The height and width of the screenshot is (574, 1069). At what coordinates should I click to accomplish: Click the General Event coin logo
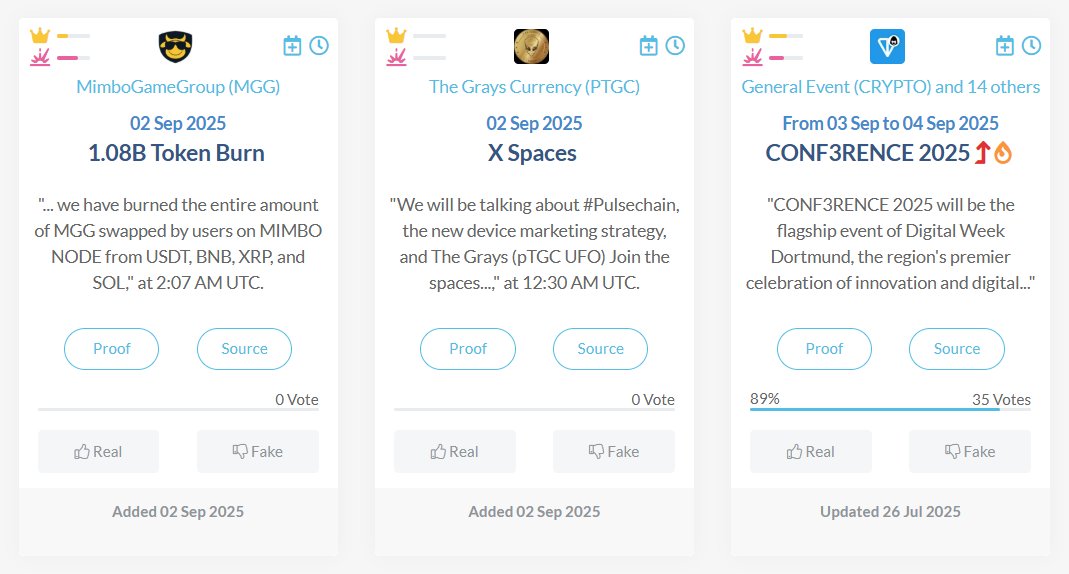pos(887,46)
